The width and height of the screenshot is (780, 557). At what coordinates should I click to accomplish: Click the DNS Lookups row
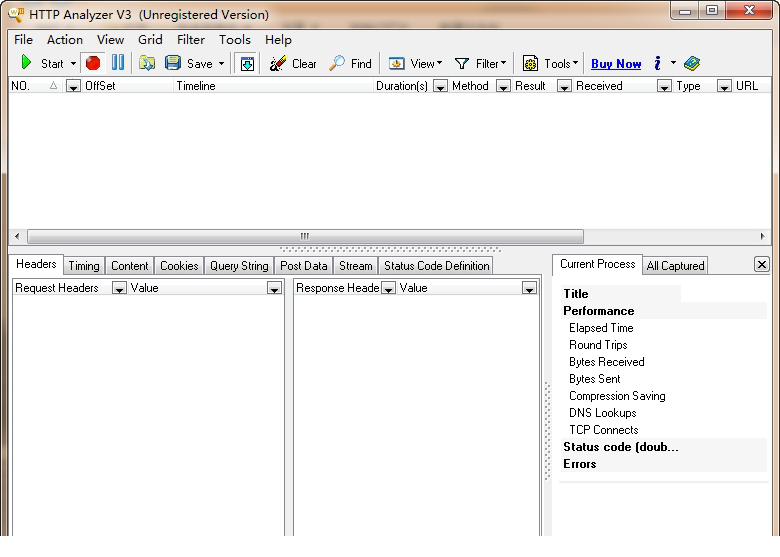[x=664, y=413]
